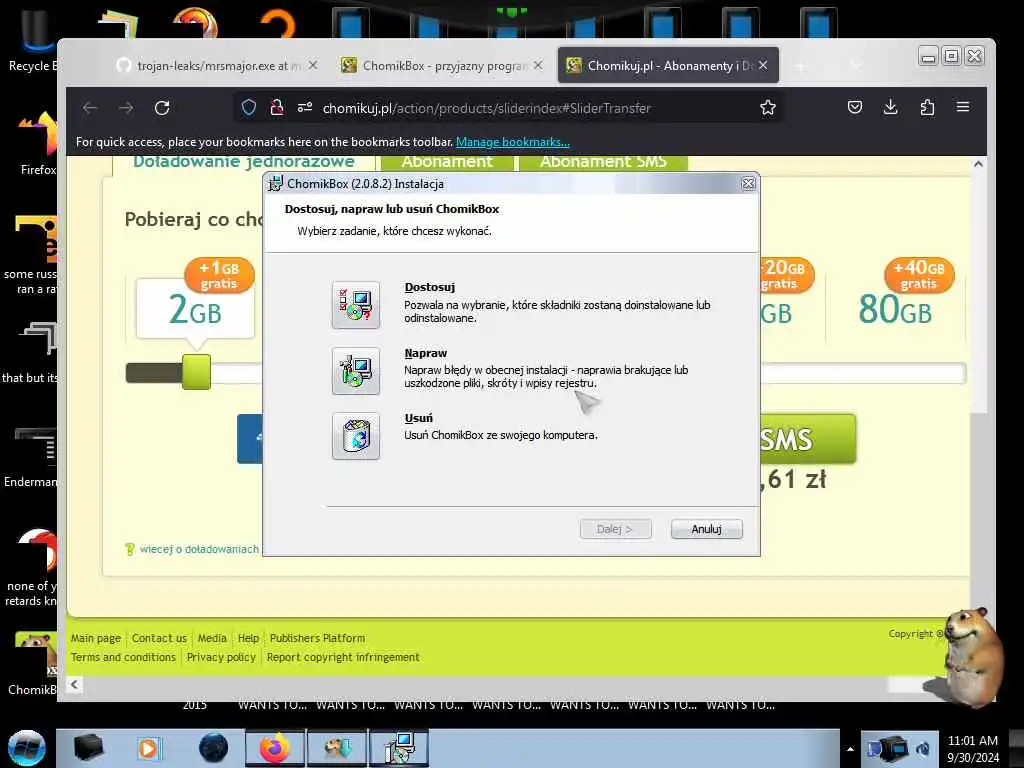The height and width of the screenshot is (768, 1024).
Task: Pick the Usuń uninstall option icon
Action: pos(355,436)
